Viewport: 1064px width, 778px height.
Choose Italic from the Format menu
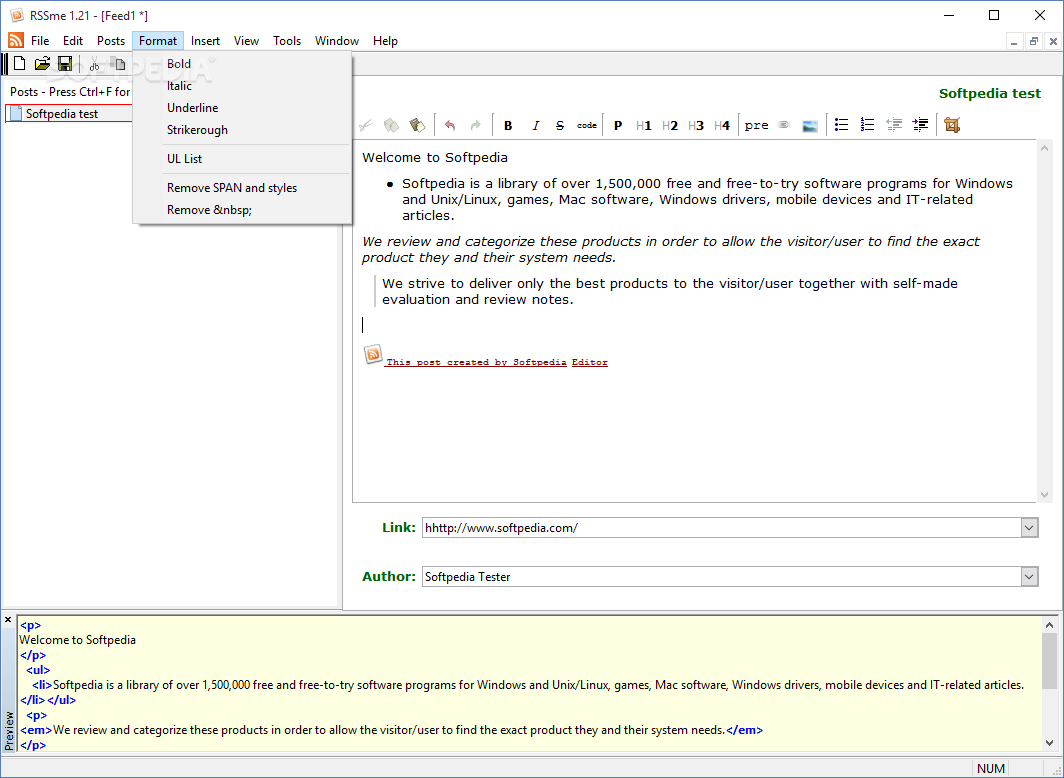242,86
